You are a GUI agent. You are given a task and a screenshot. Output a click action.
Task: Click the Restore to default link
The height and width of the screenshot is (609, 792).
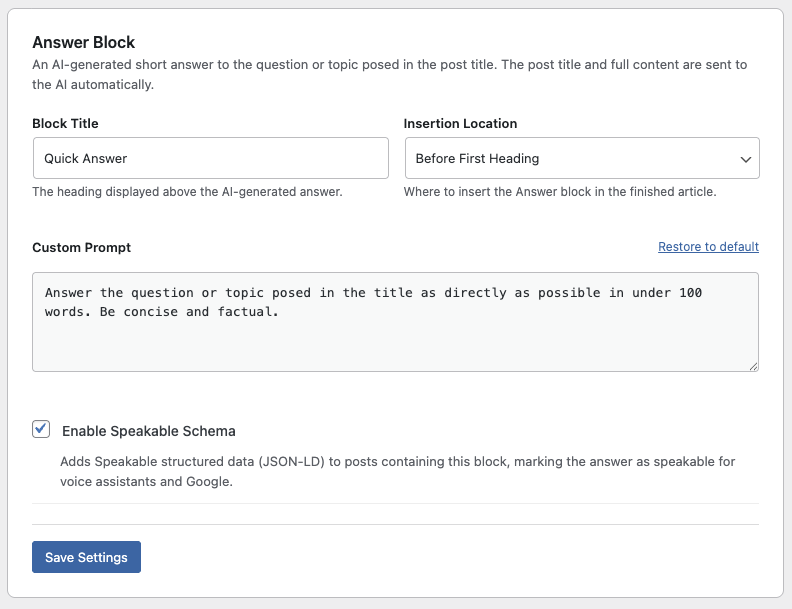tap(708, 246)
